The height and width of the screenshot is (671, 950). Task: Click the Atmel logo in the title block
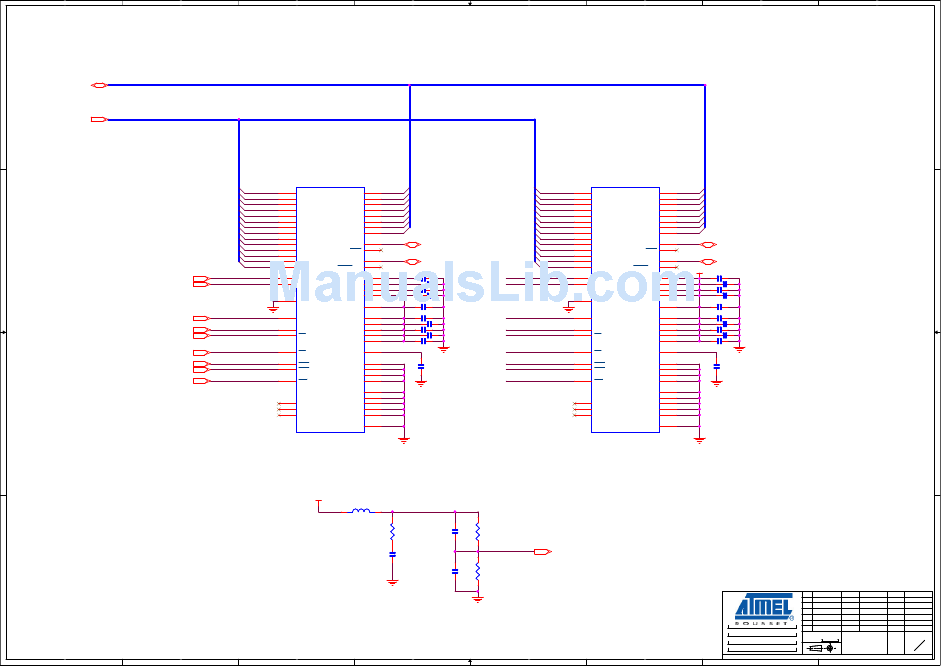click(763, 609)
